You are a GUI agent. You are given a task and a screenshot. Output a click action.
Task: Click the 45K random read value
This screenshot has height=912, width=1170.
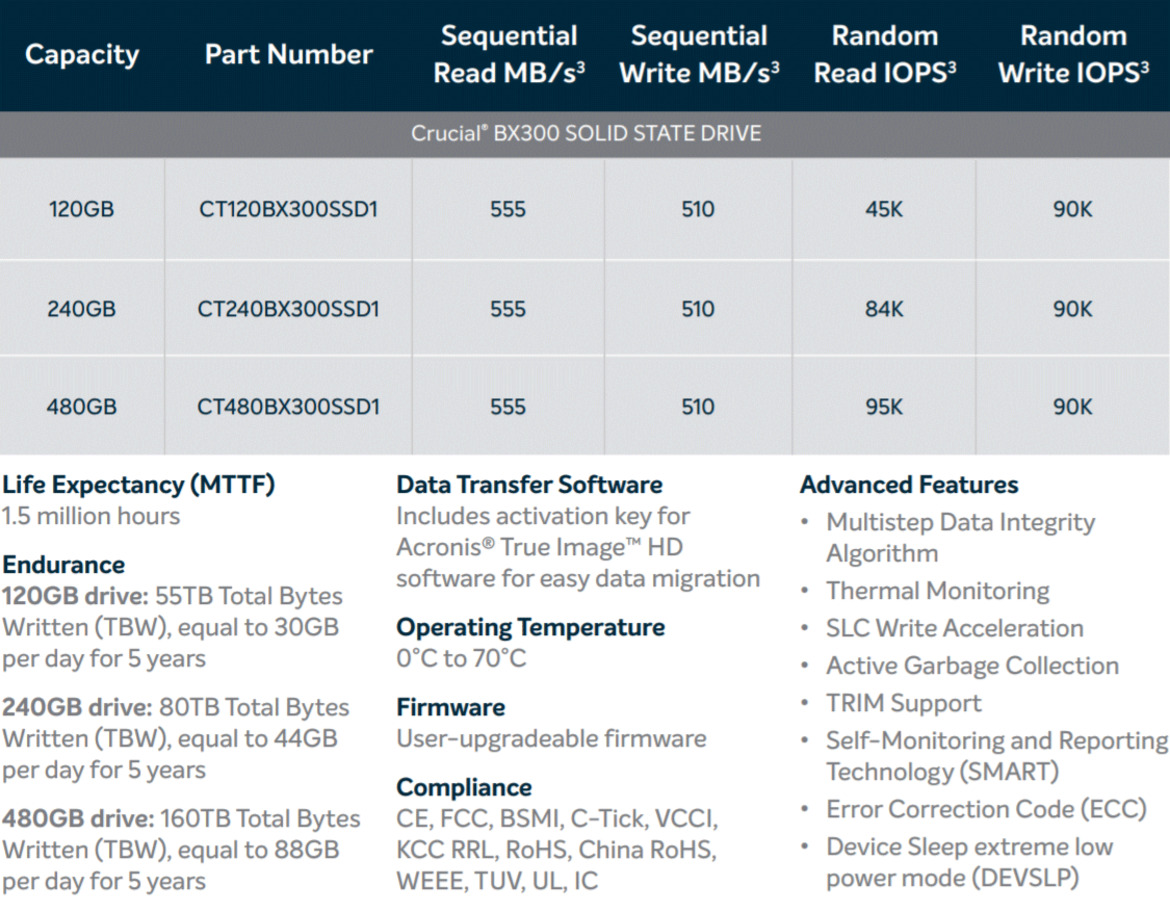[884, 209]
